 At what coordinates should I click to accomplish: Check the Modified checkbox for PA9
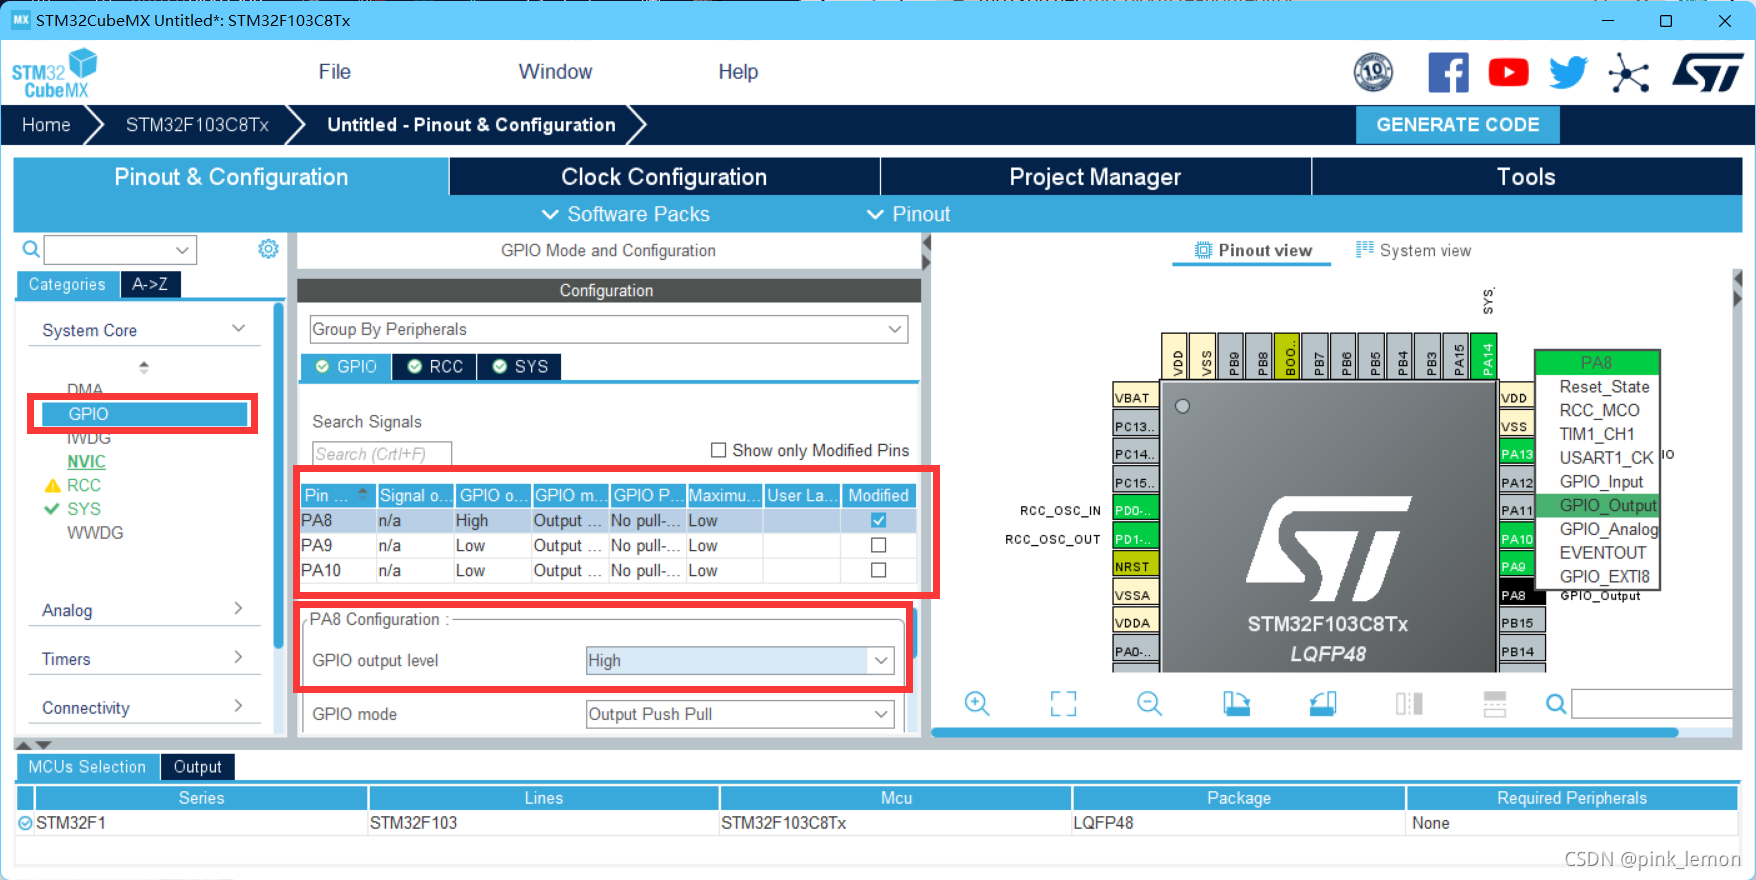[878, 545]
